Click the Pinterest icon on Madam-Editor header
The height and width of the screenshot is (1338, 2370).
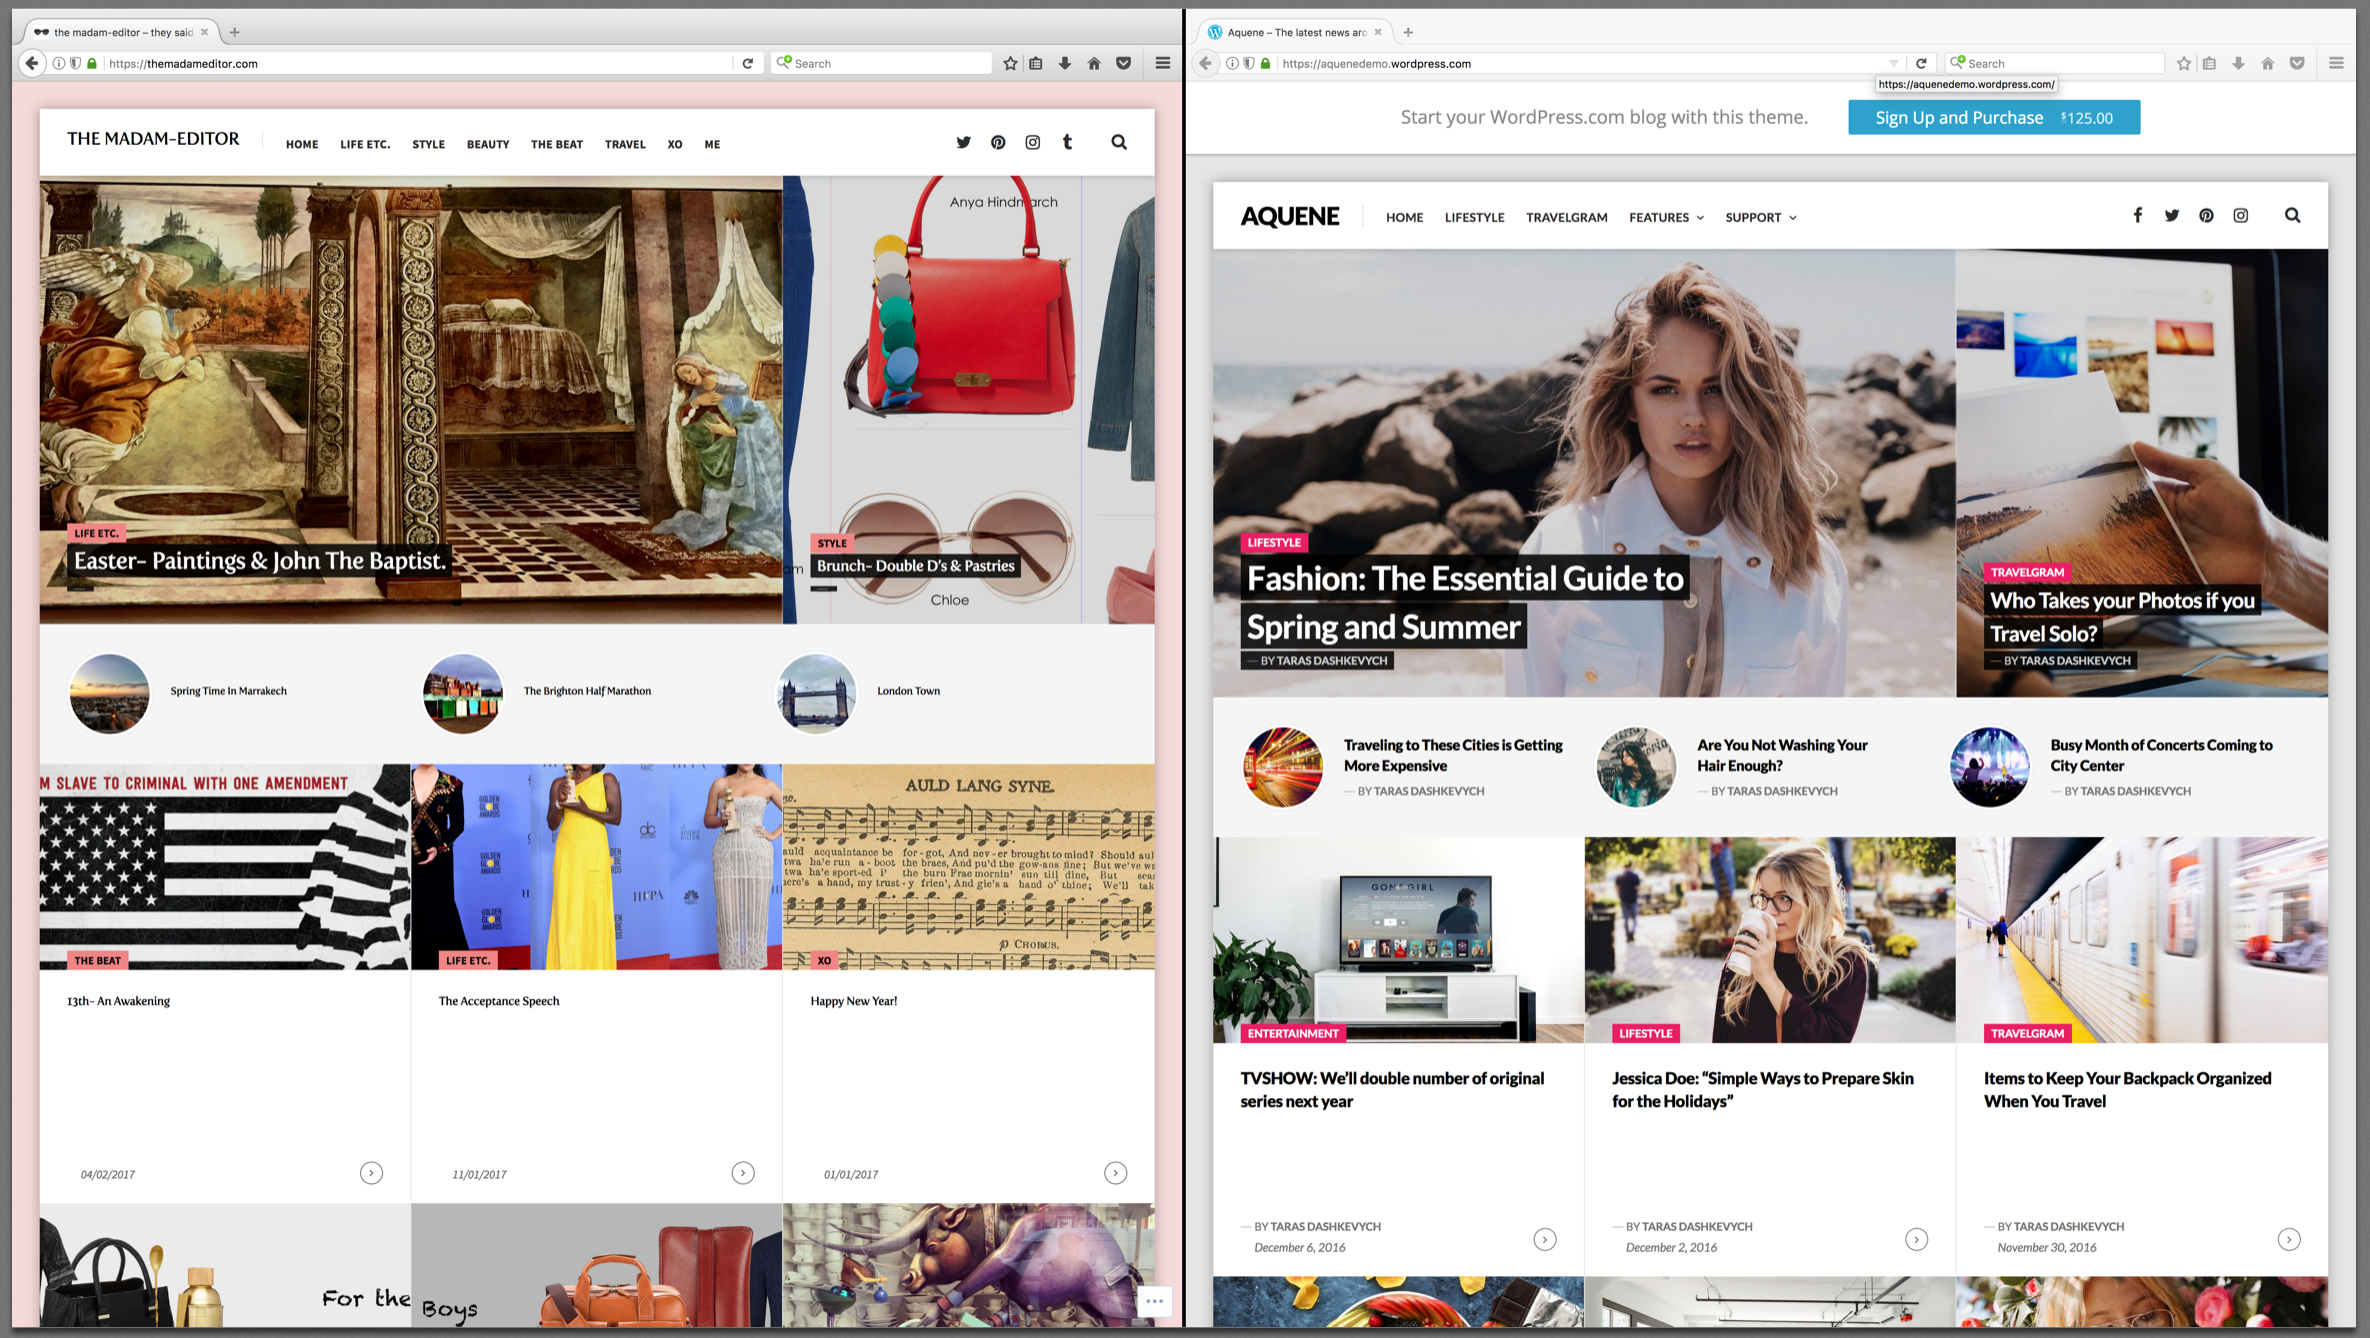click(998, 142)
